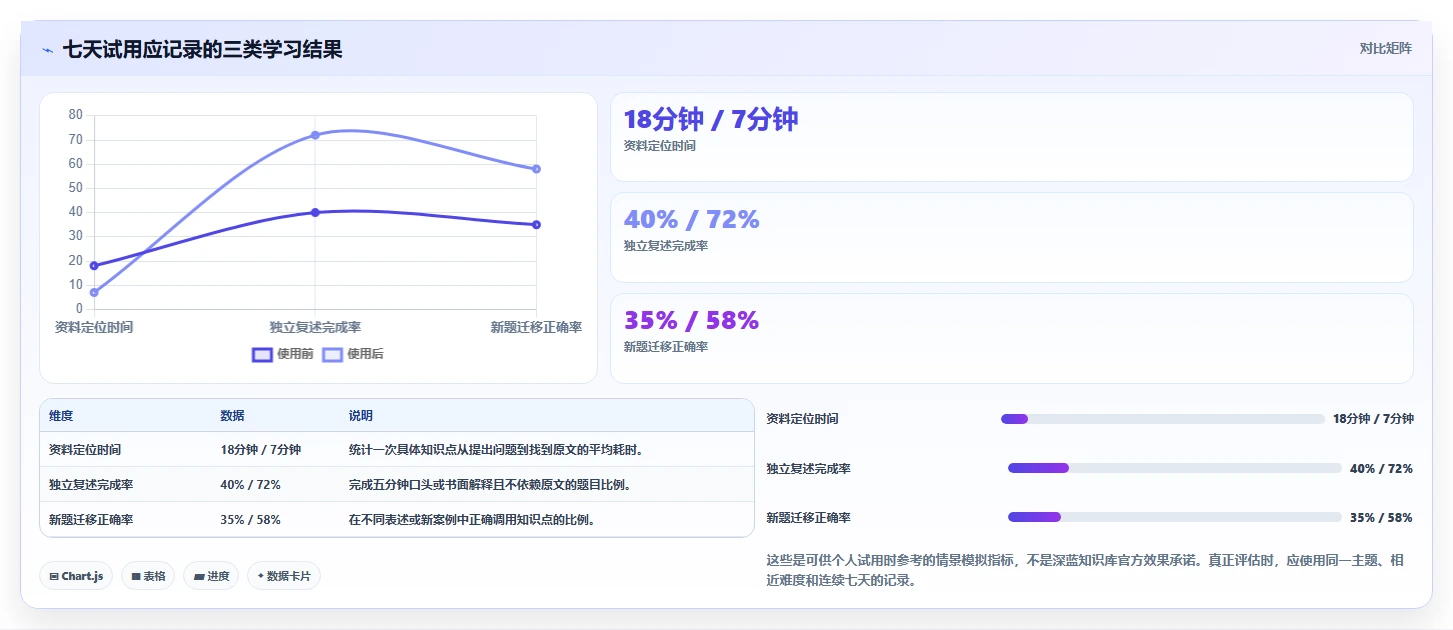Viewport: 1453px width, 630px height.
Task: Click the 35% / 58% data card heading
Action: point(692,320)
